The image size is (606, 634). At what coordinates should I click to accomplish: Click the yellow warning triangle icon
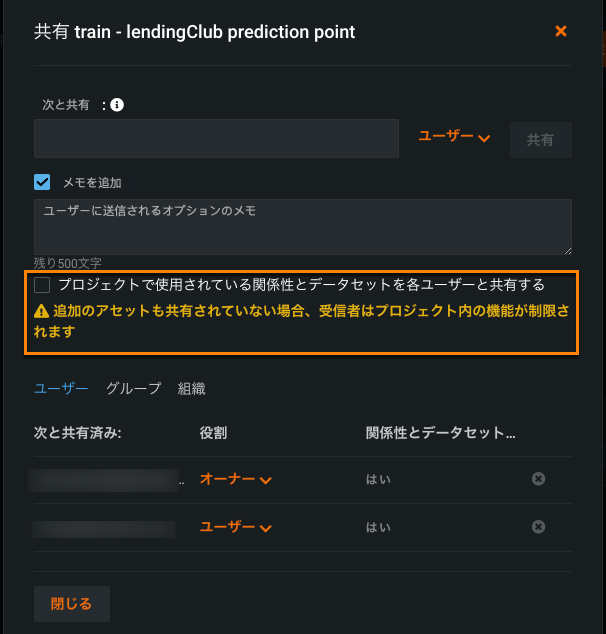point(41,311)
